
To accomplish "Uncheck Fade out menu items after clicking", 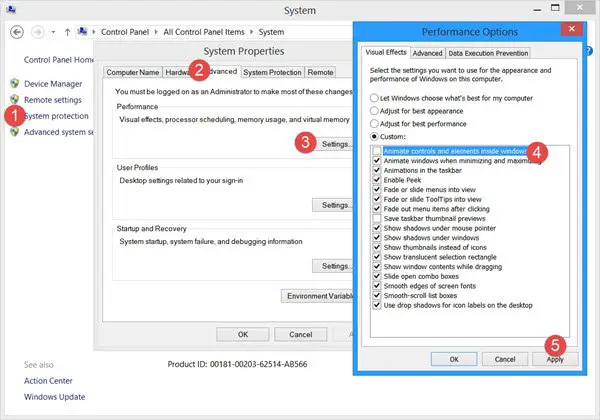I will [x=377, y=209].
